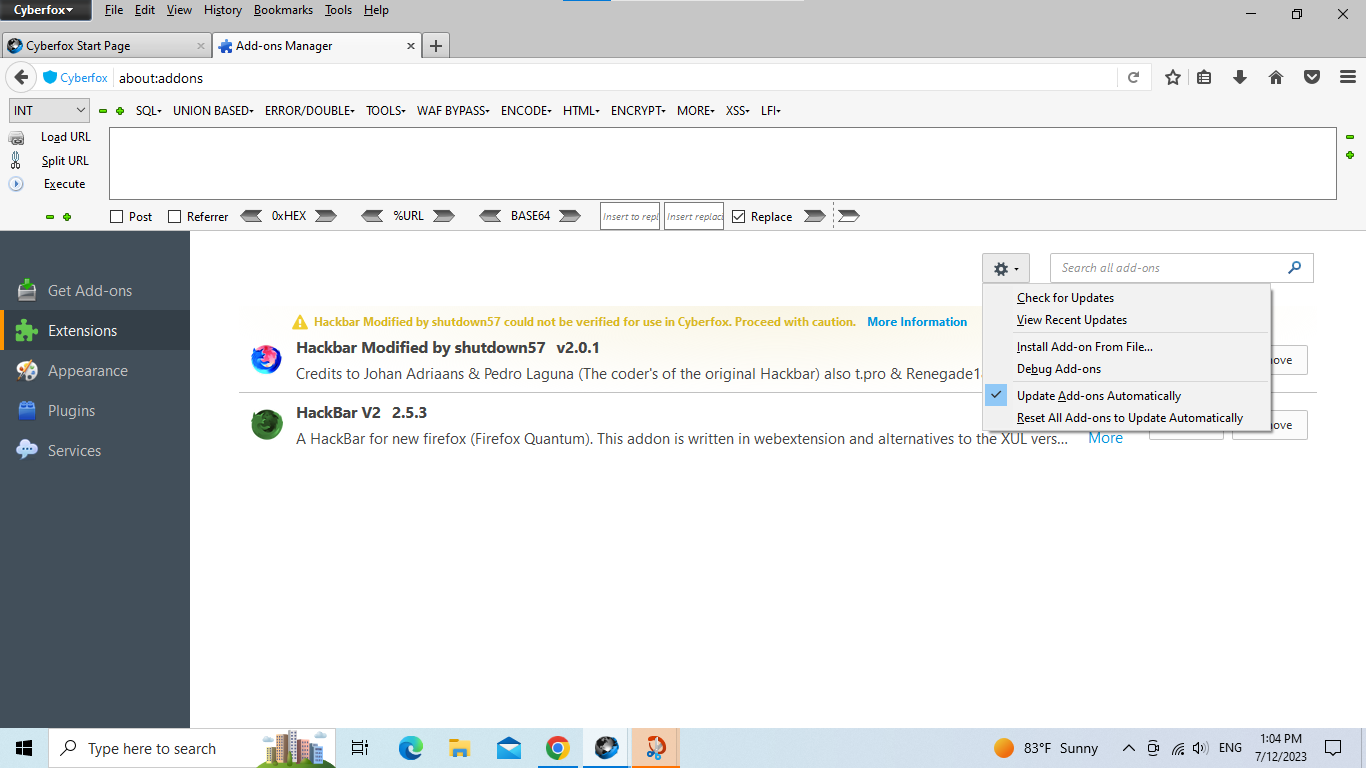Open the hamburger menu icon
The image size is (1366, 768).
(x=1347, y=77)
